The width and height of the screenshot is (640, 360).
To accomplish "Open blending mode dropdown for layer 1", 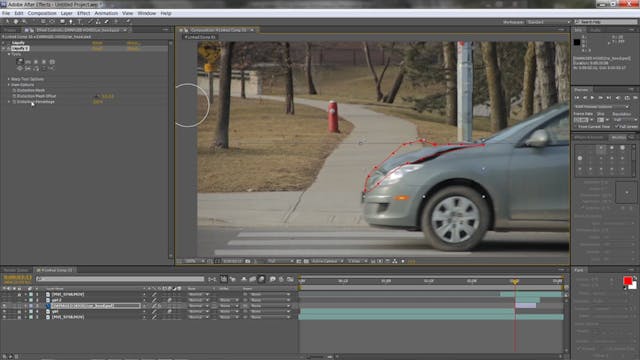I will (x=198, y=294).
